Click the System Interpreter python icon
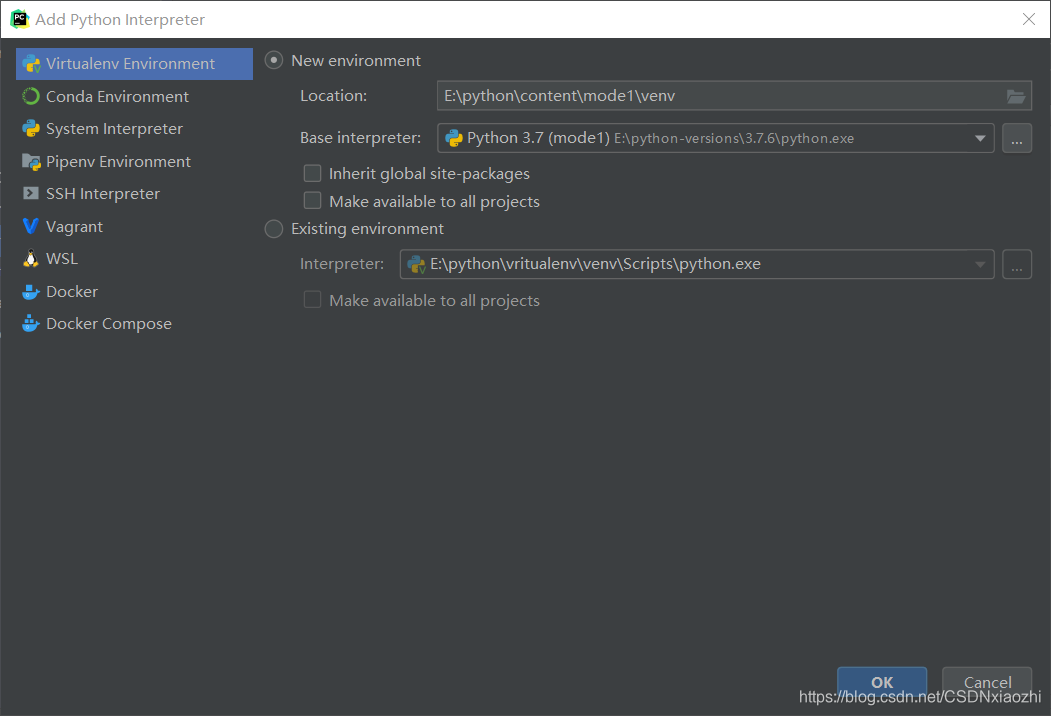Image resolution: width=1051 pixels, height=716 pixels. tap(31, 129)
